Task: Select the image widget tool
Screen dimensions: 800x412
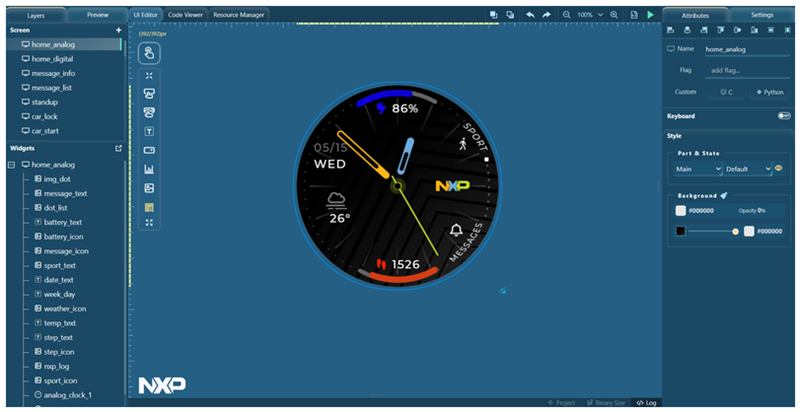Action: [149, 188]
